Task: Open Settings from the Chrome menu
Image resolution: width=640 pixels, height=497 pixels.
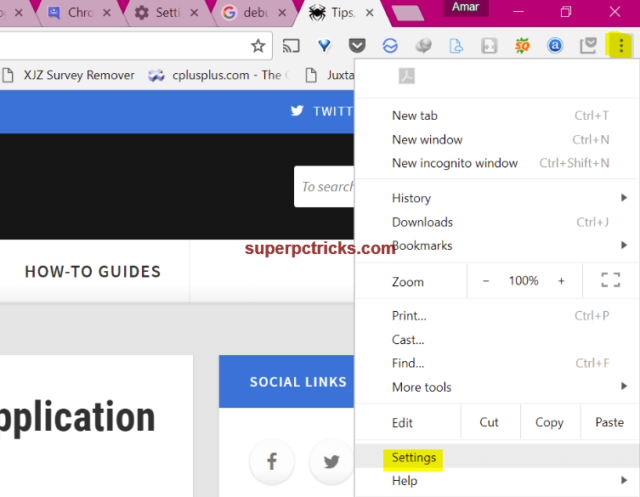Action: tap(497, 457)
